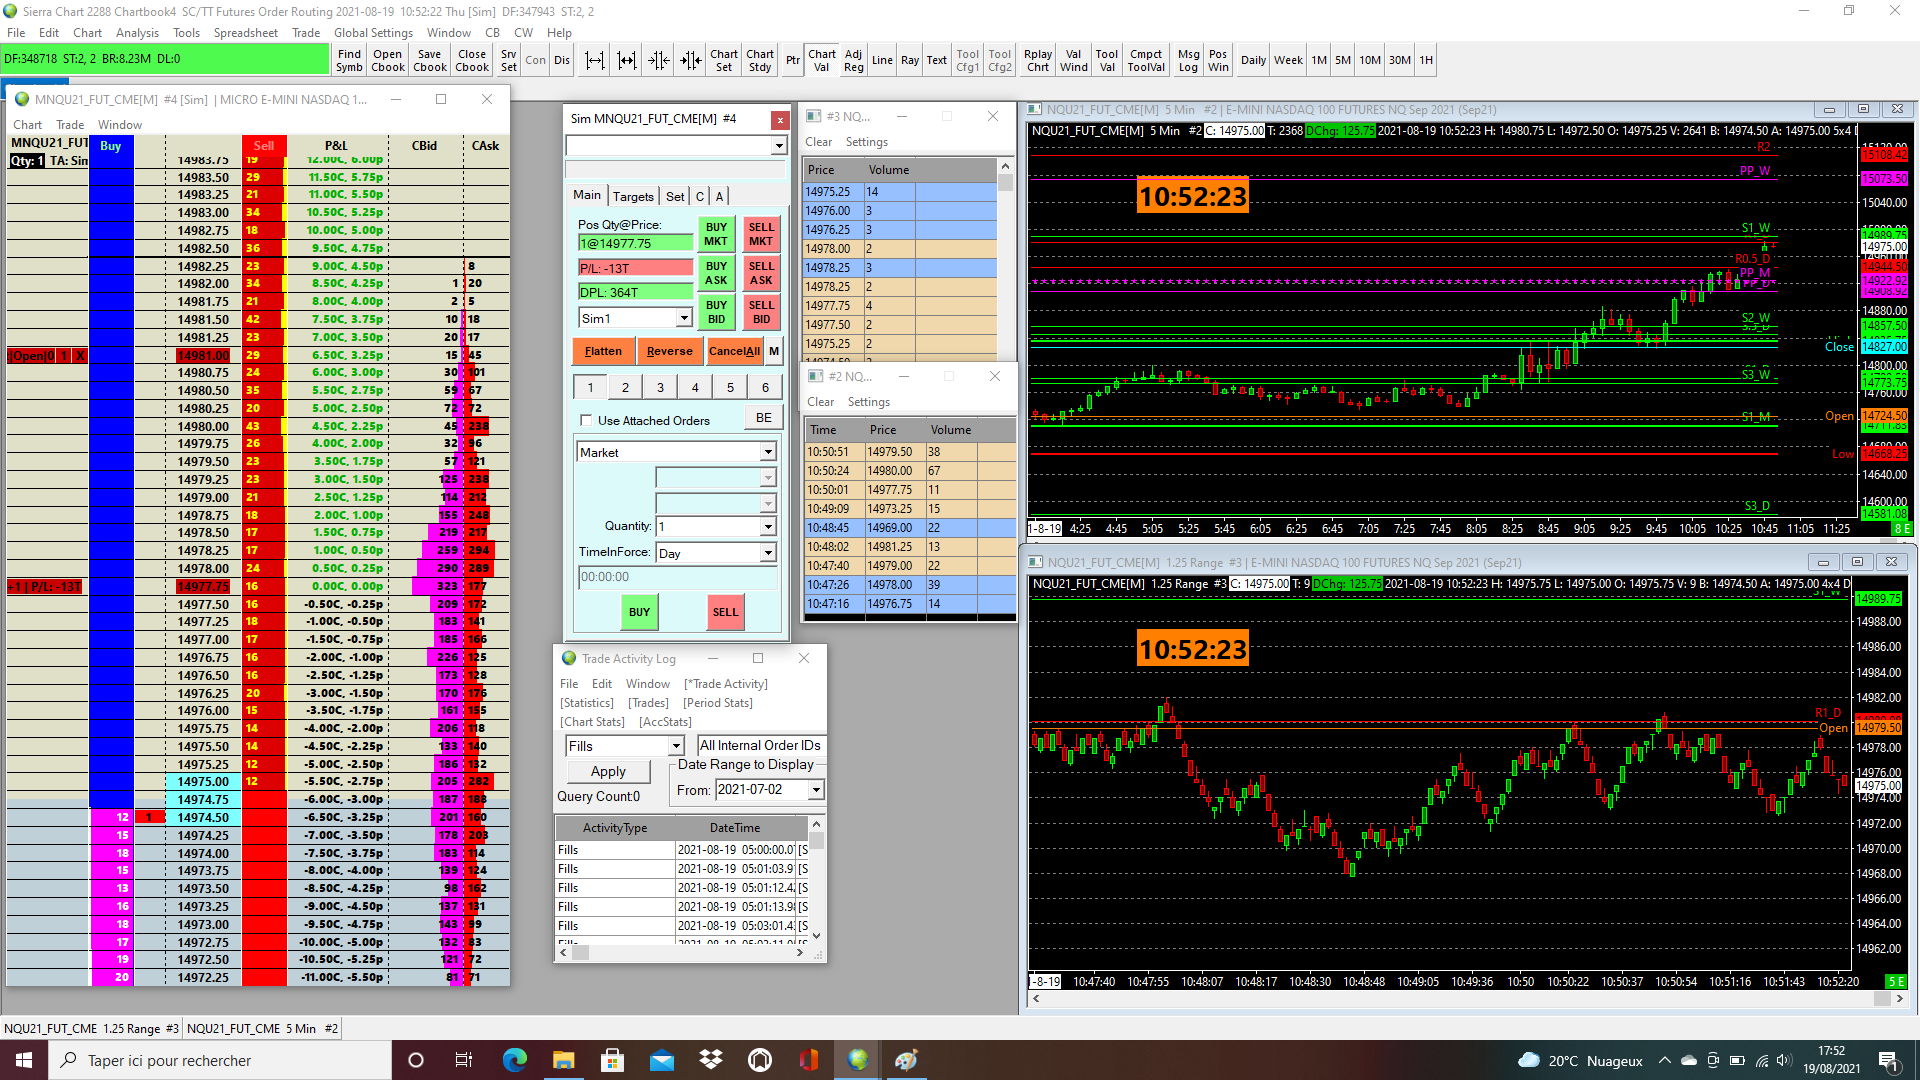Image resolution: width=1920 pixels, height=1080 pixels.
Task: Click the Flatten button
Action: coord(603,351)
